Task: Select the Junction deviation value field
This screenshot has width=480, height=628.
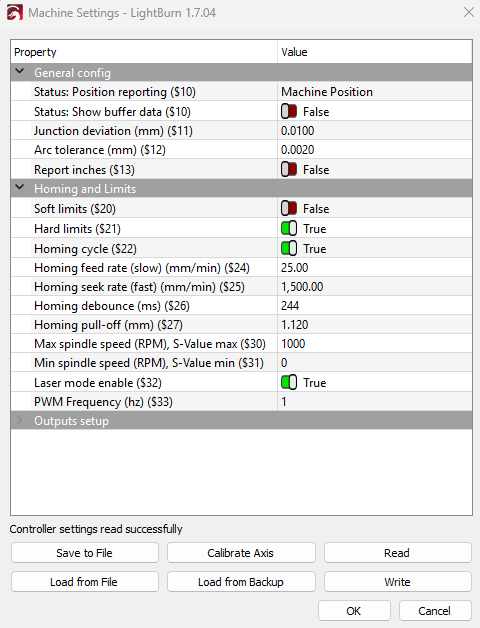Action: pyautogui.click(x=375, y=131)
